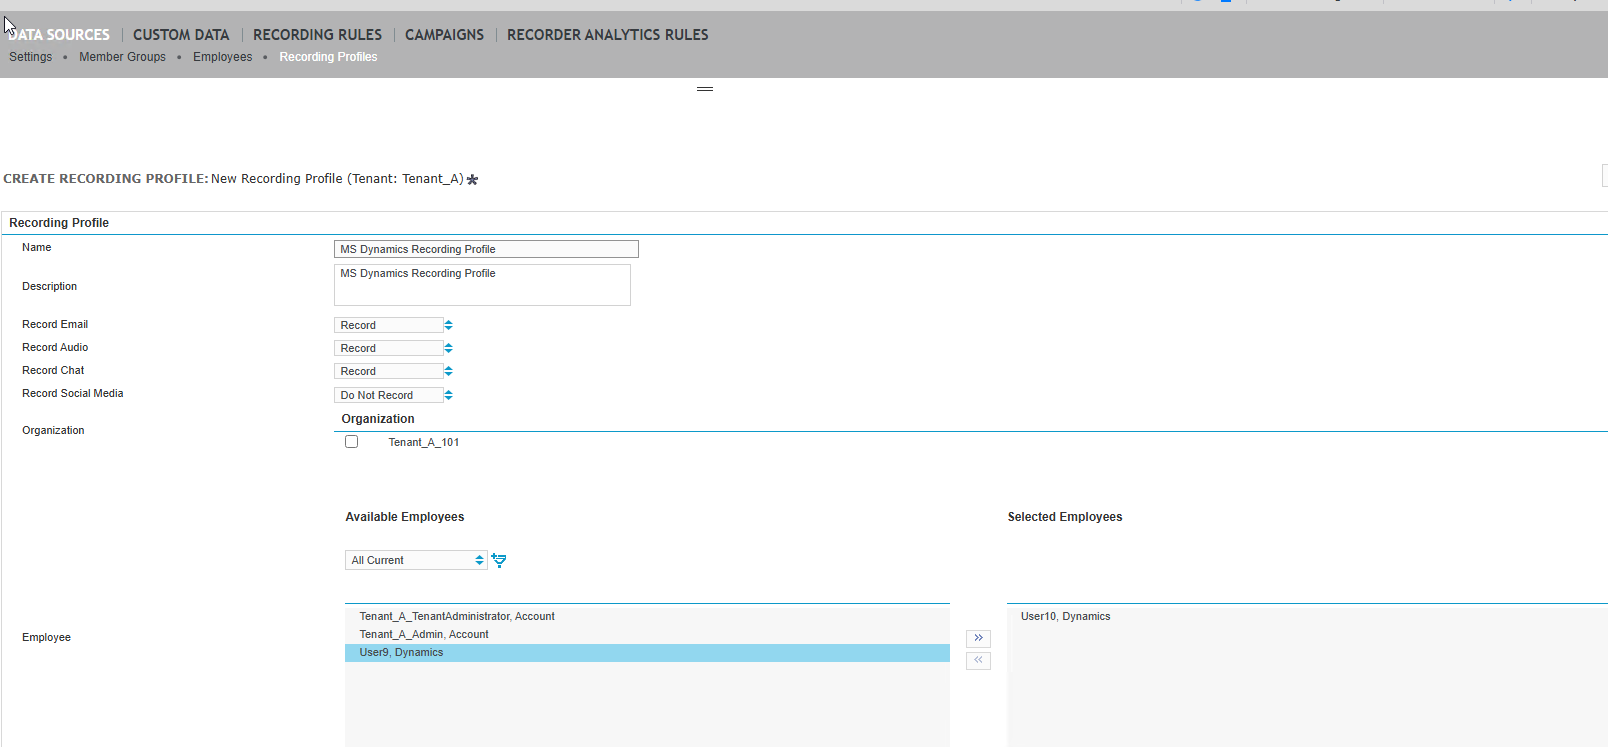Click the Name input field
Viewport: 1608px width, 747px height.
click(486, 249)
